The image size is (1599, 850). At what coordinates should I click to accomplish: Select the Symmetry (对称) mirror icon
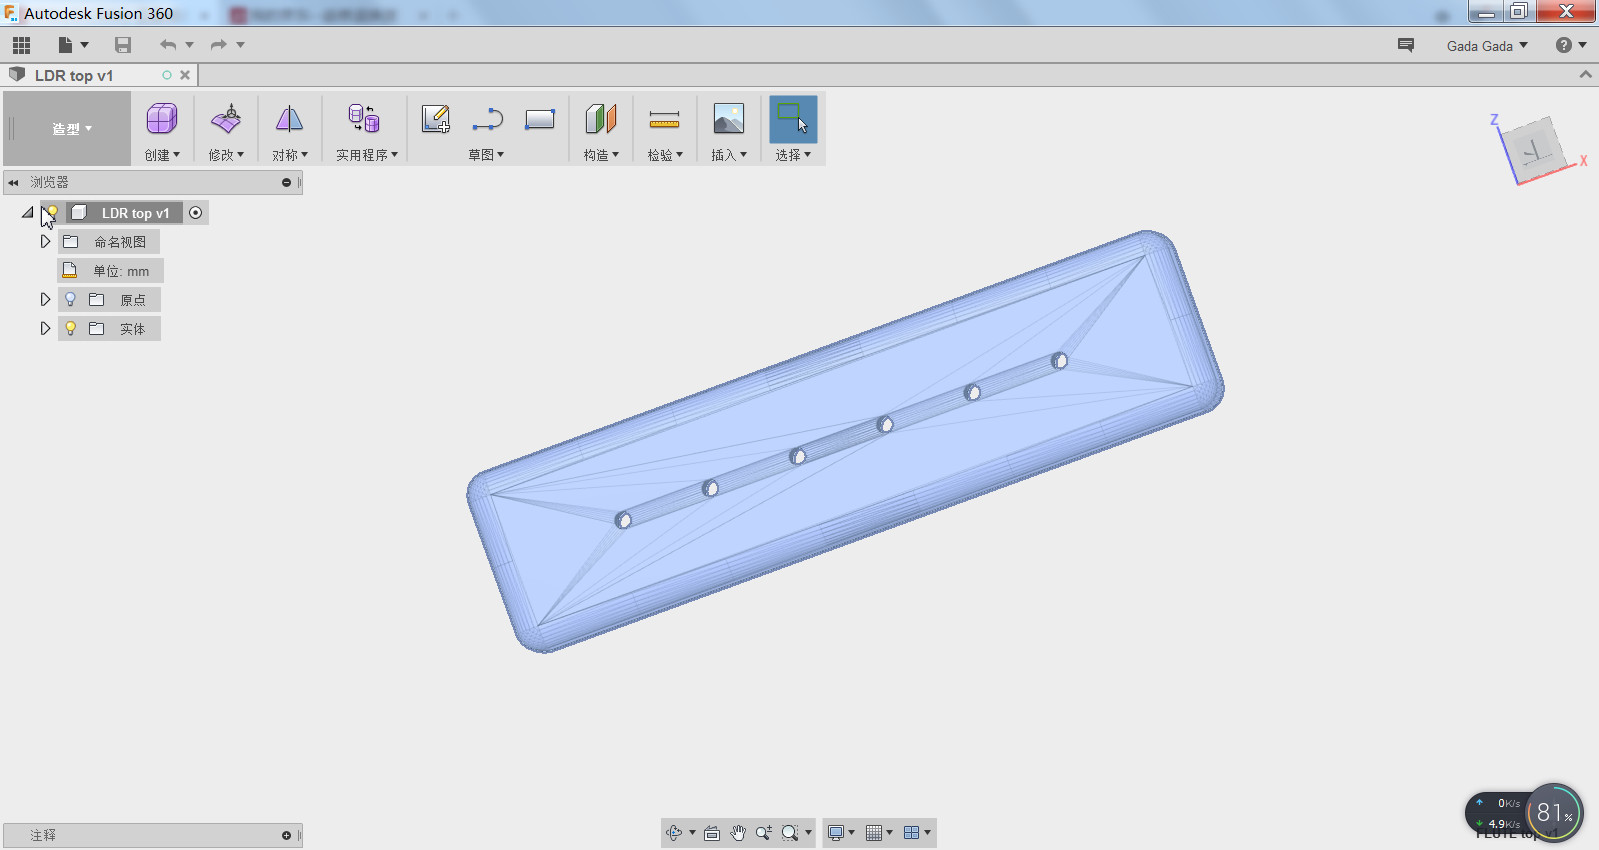pyautogui.click(x=289, y=119)
